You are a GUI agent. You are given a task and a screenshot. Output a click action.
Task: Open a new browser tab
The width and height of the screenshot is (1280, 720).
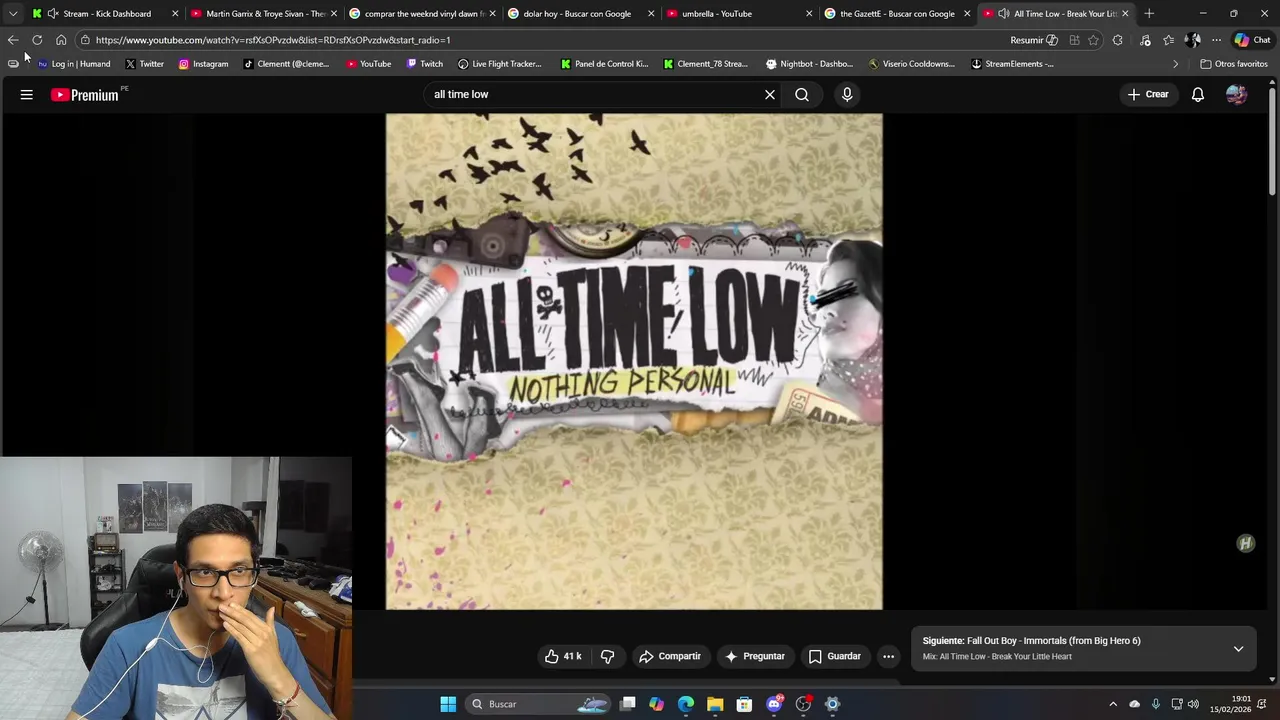point(1149,14)
